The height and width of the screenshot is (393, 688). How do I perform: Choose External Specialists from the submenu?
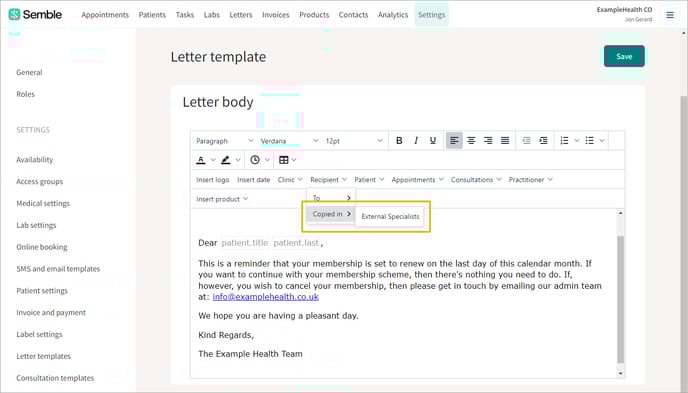[x=390, y=216]
